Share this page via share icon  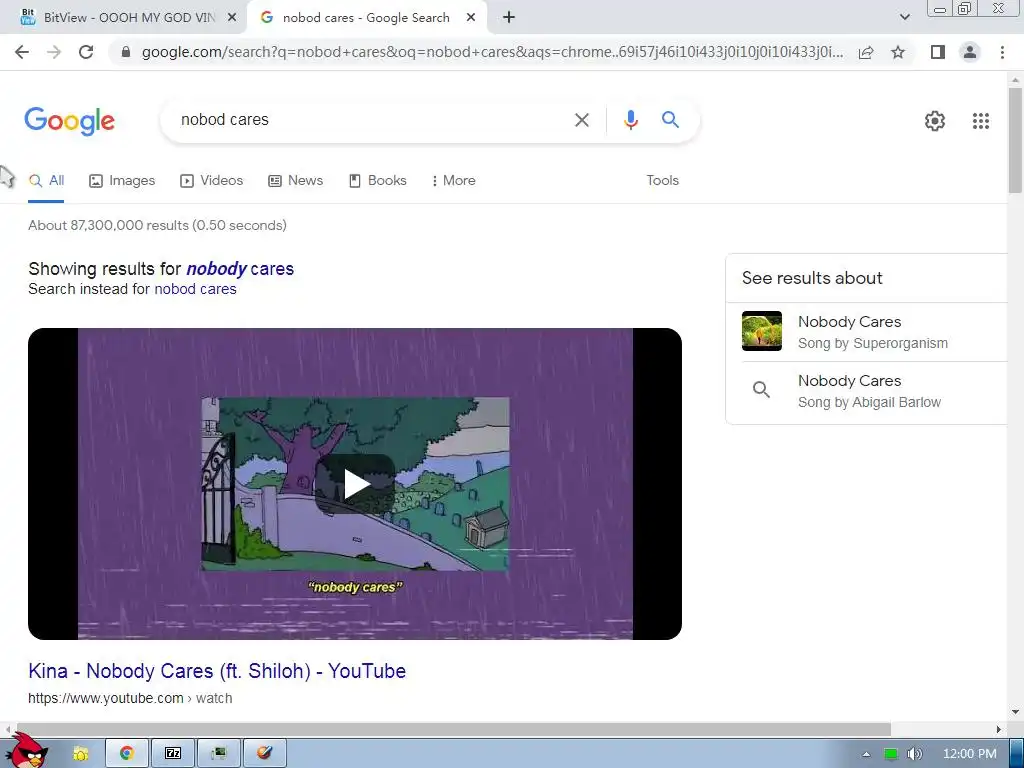point(866,52)
